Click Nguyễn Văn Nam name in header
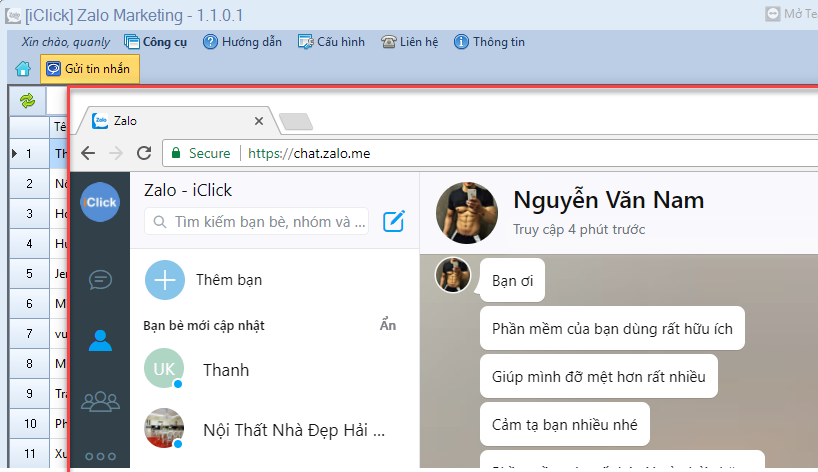 608,200
